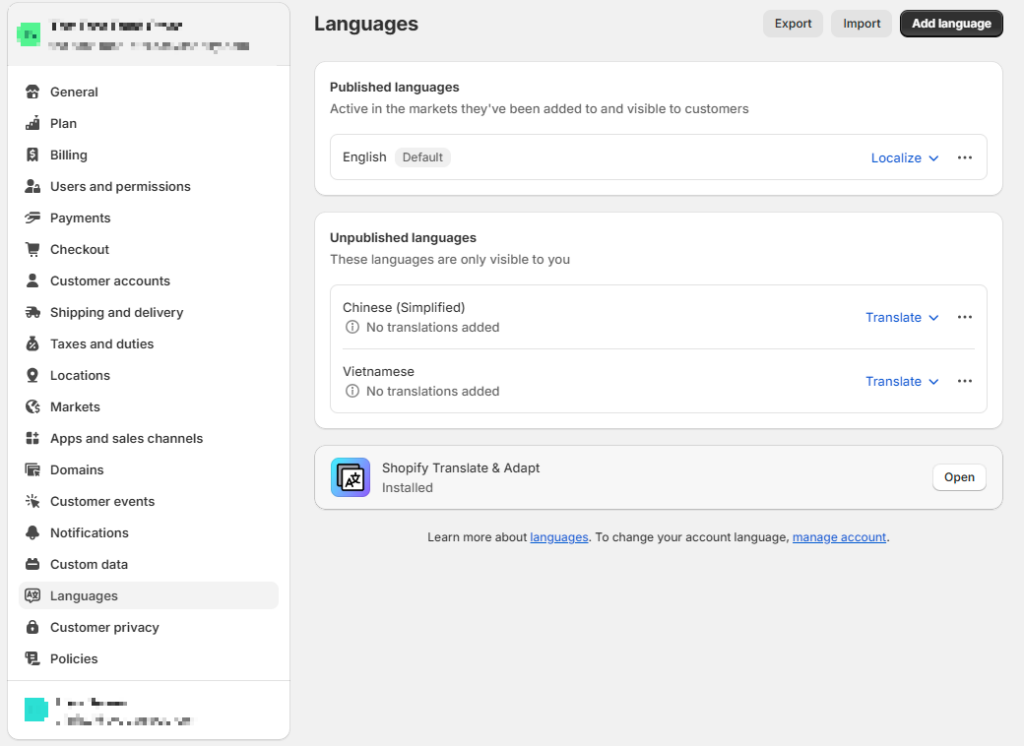Go to General settings
The height and width of the screenshot is (746, 1024).
149,92
